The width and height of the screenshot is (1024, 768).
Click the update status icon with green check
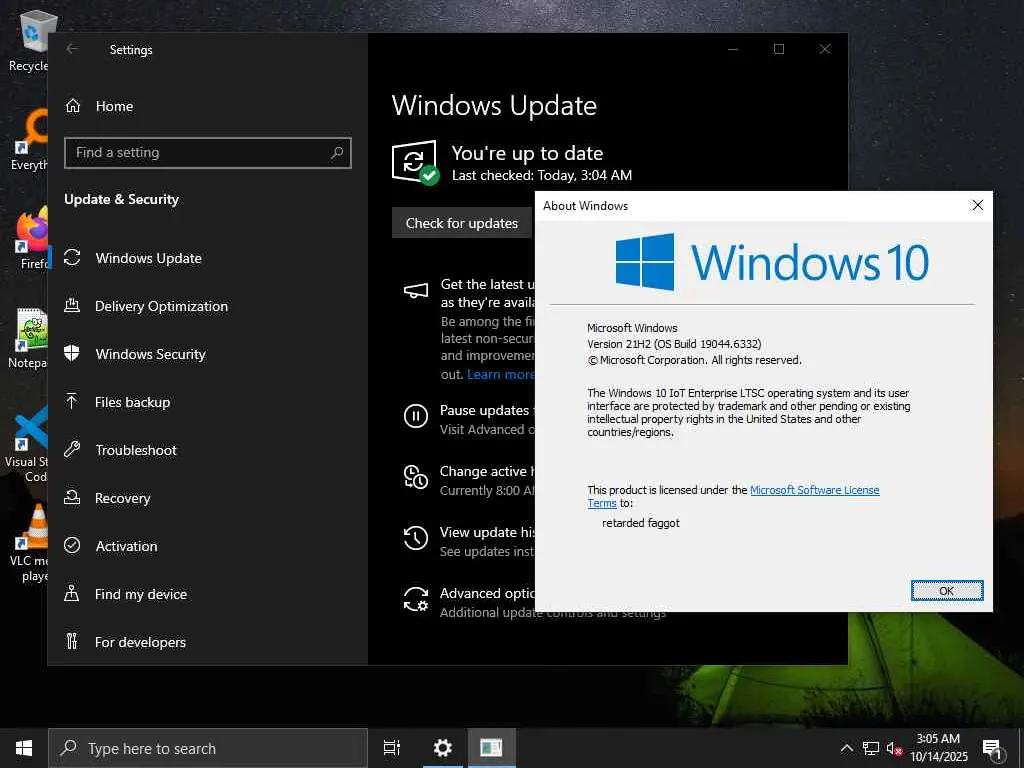(x=415, y=163)
